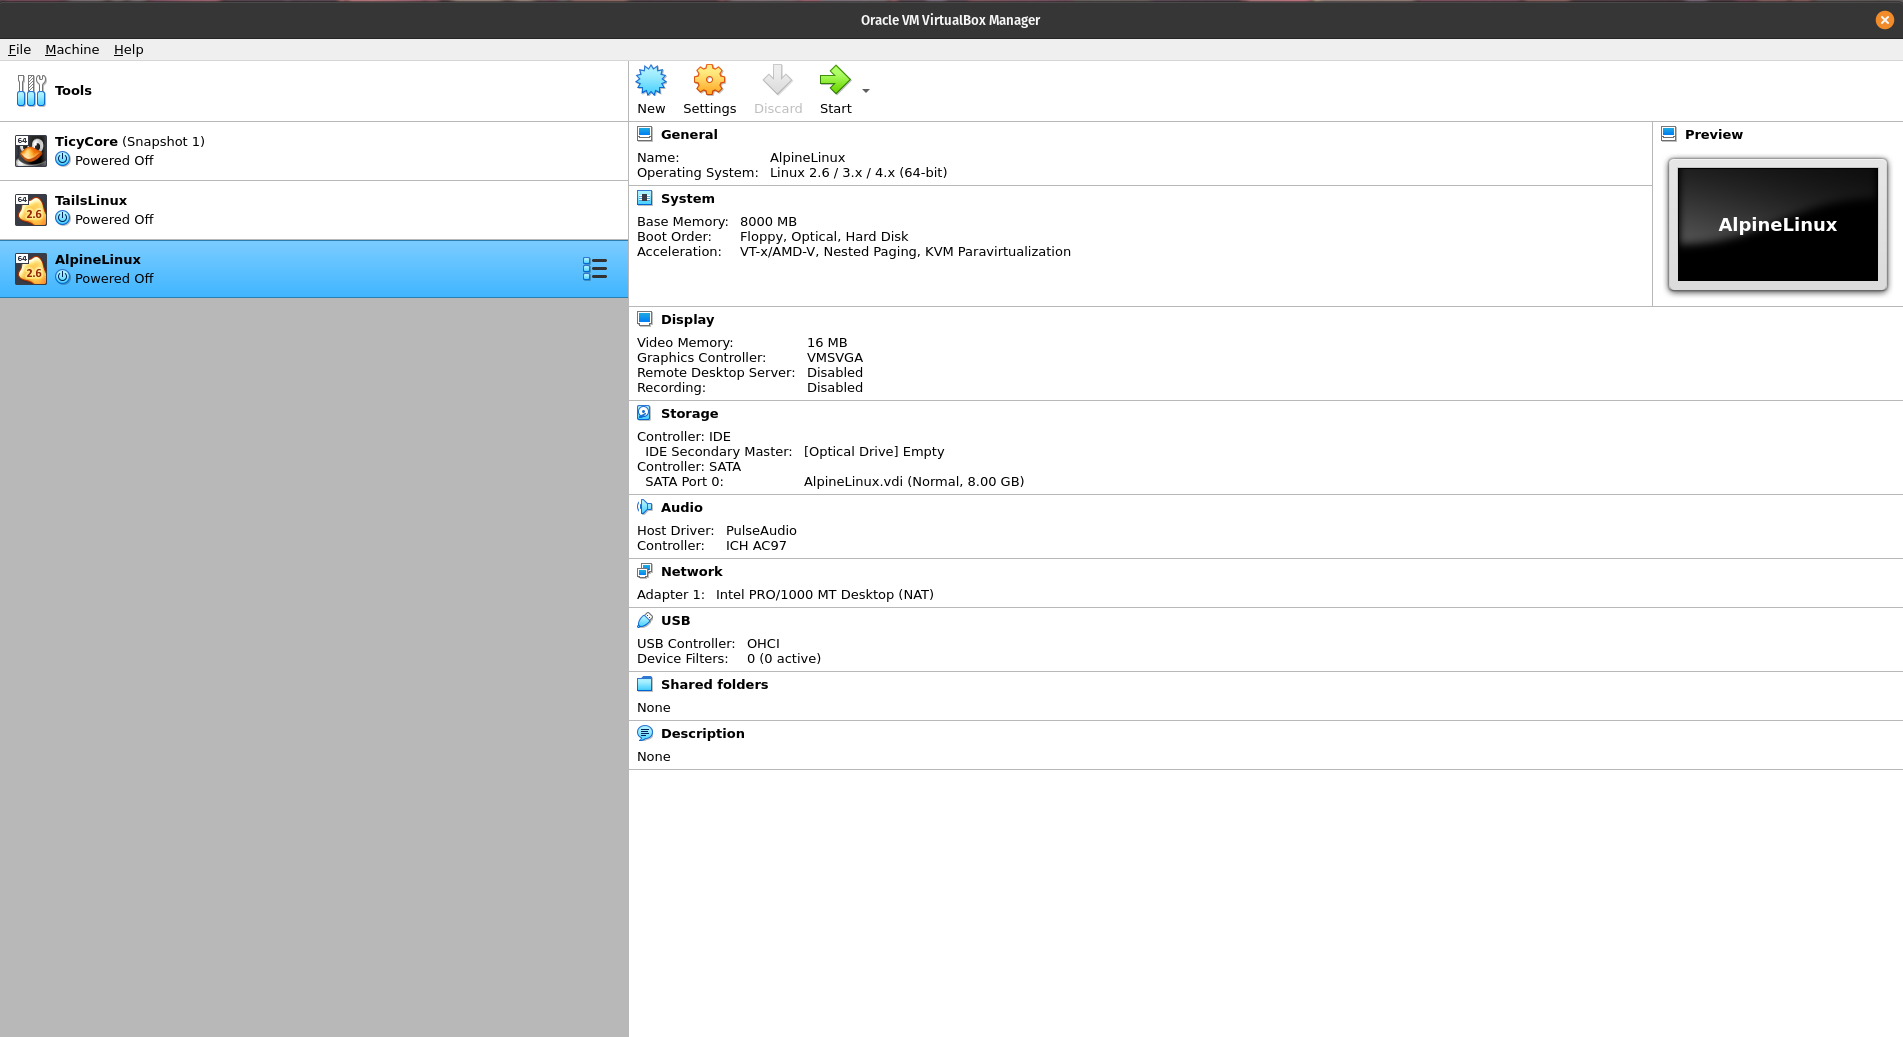
Task: Close the VirtualBox Manager window
Action: (x=1884, y=20)
